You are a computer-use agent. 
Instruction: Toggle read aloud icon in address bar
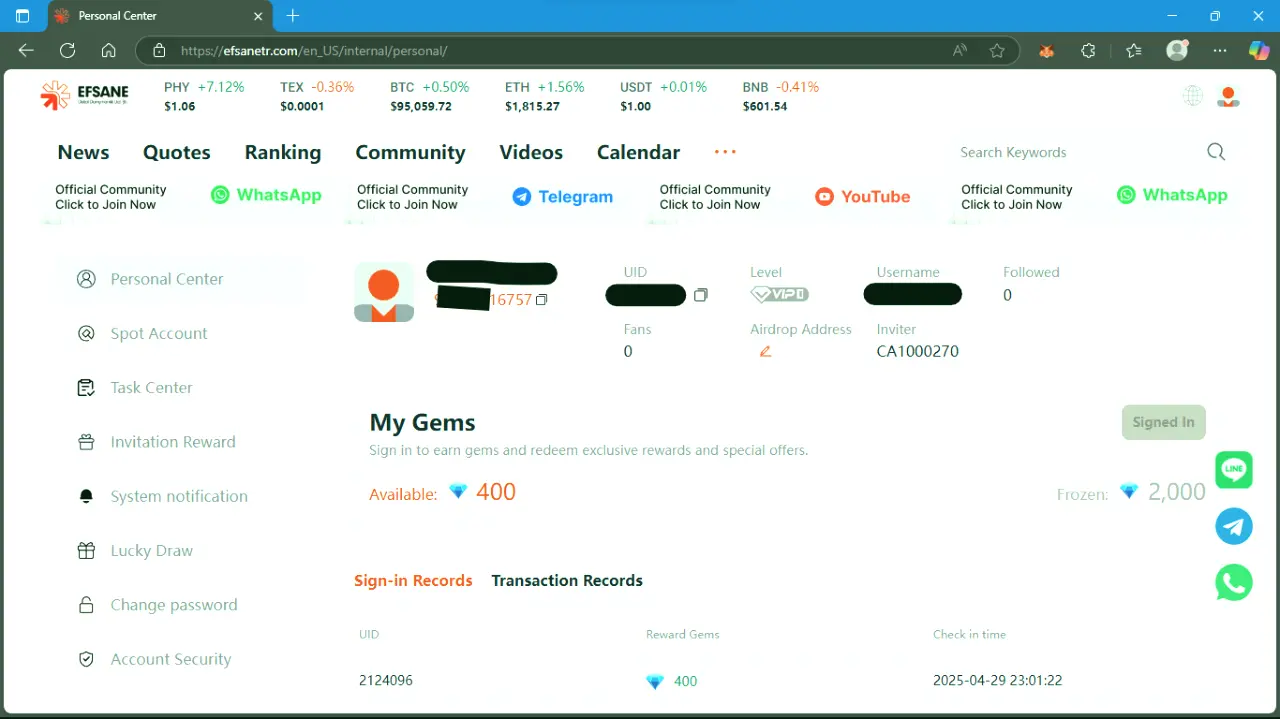(960, 50)
